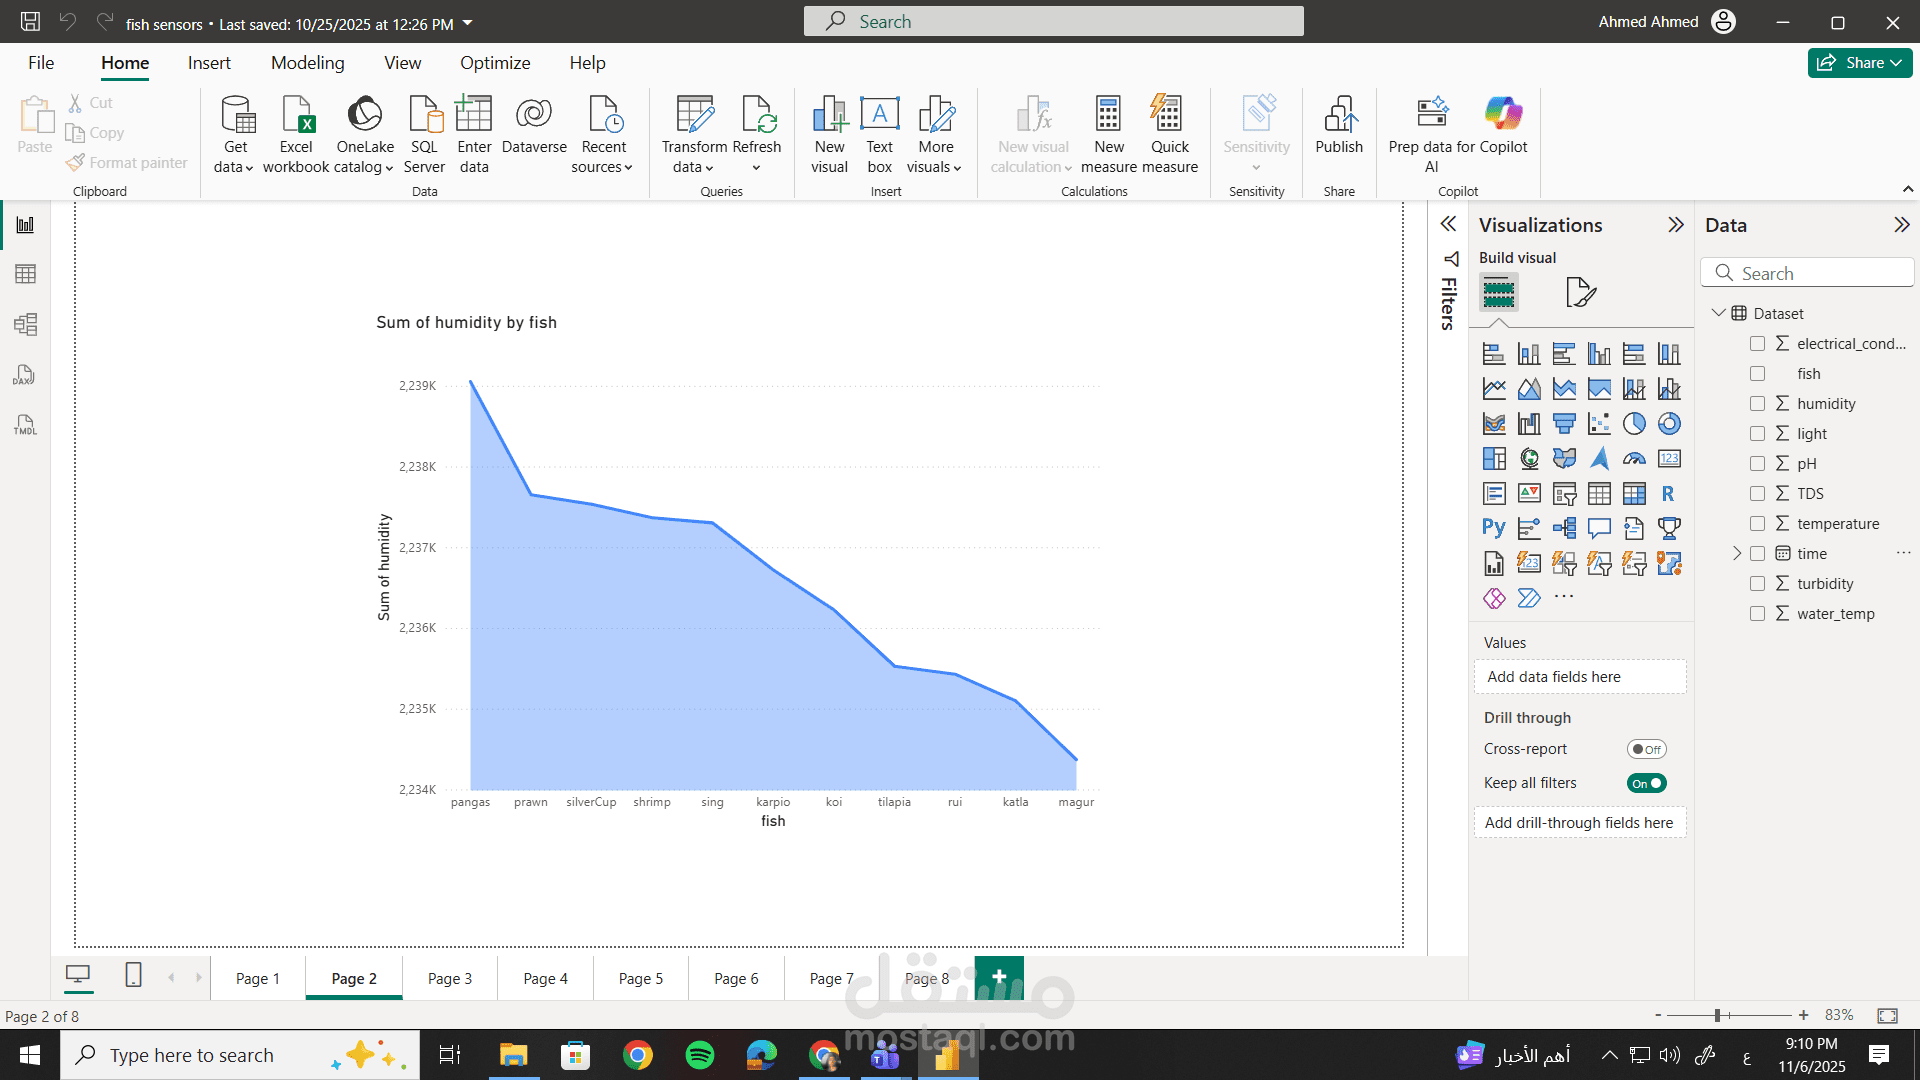1920x1080 pixels.
Task: Switch to Table view in left sidebar
Action: tap(25, 274)
